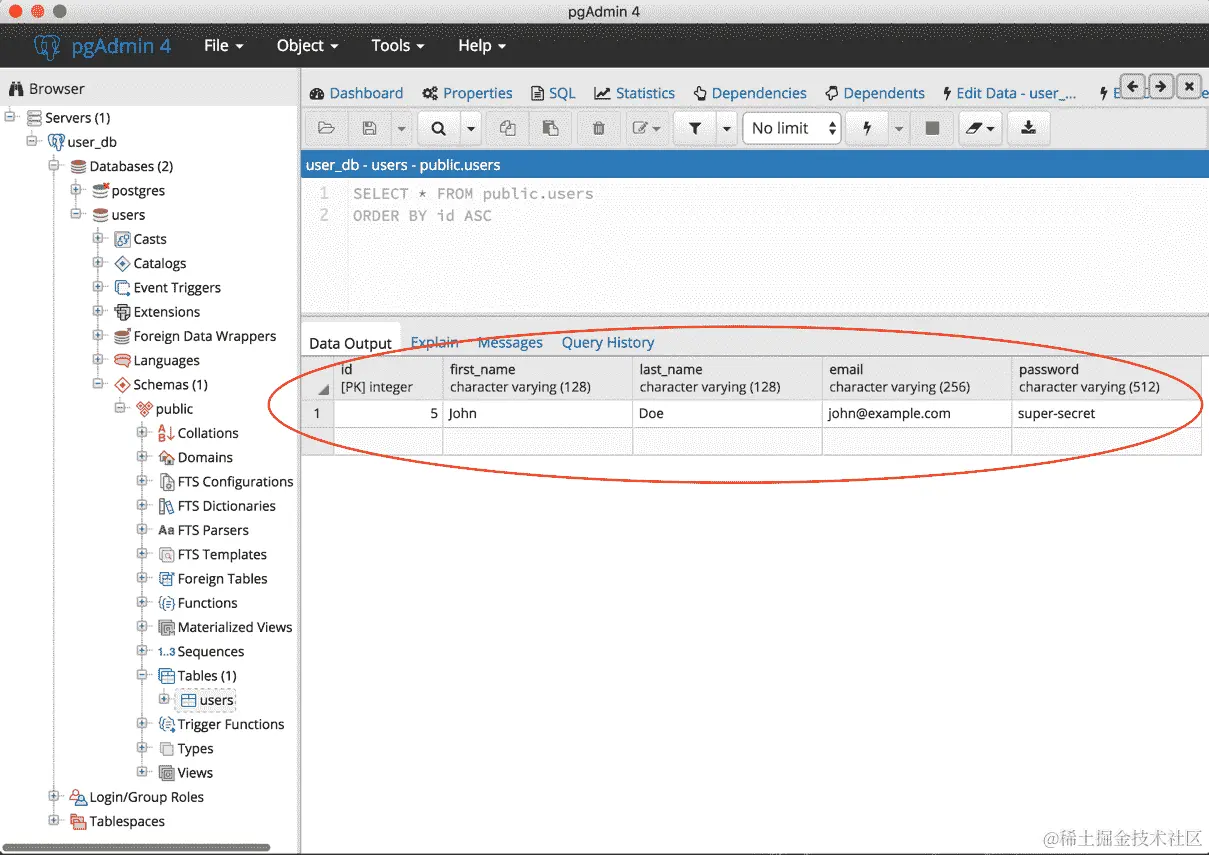
Task: Click the FTS Dictionaries tree icon
Action: tap(166, 506)
